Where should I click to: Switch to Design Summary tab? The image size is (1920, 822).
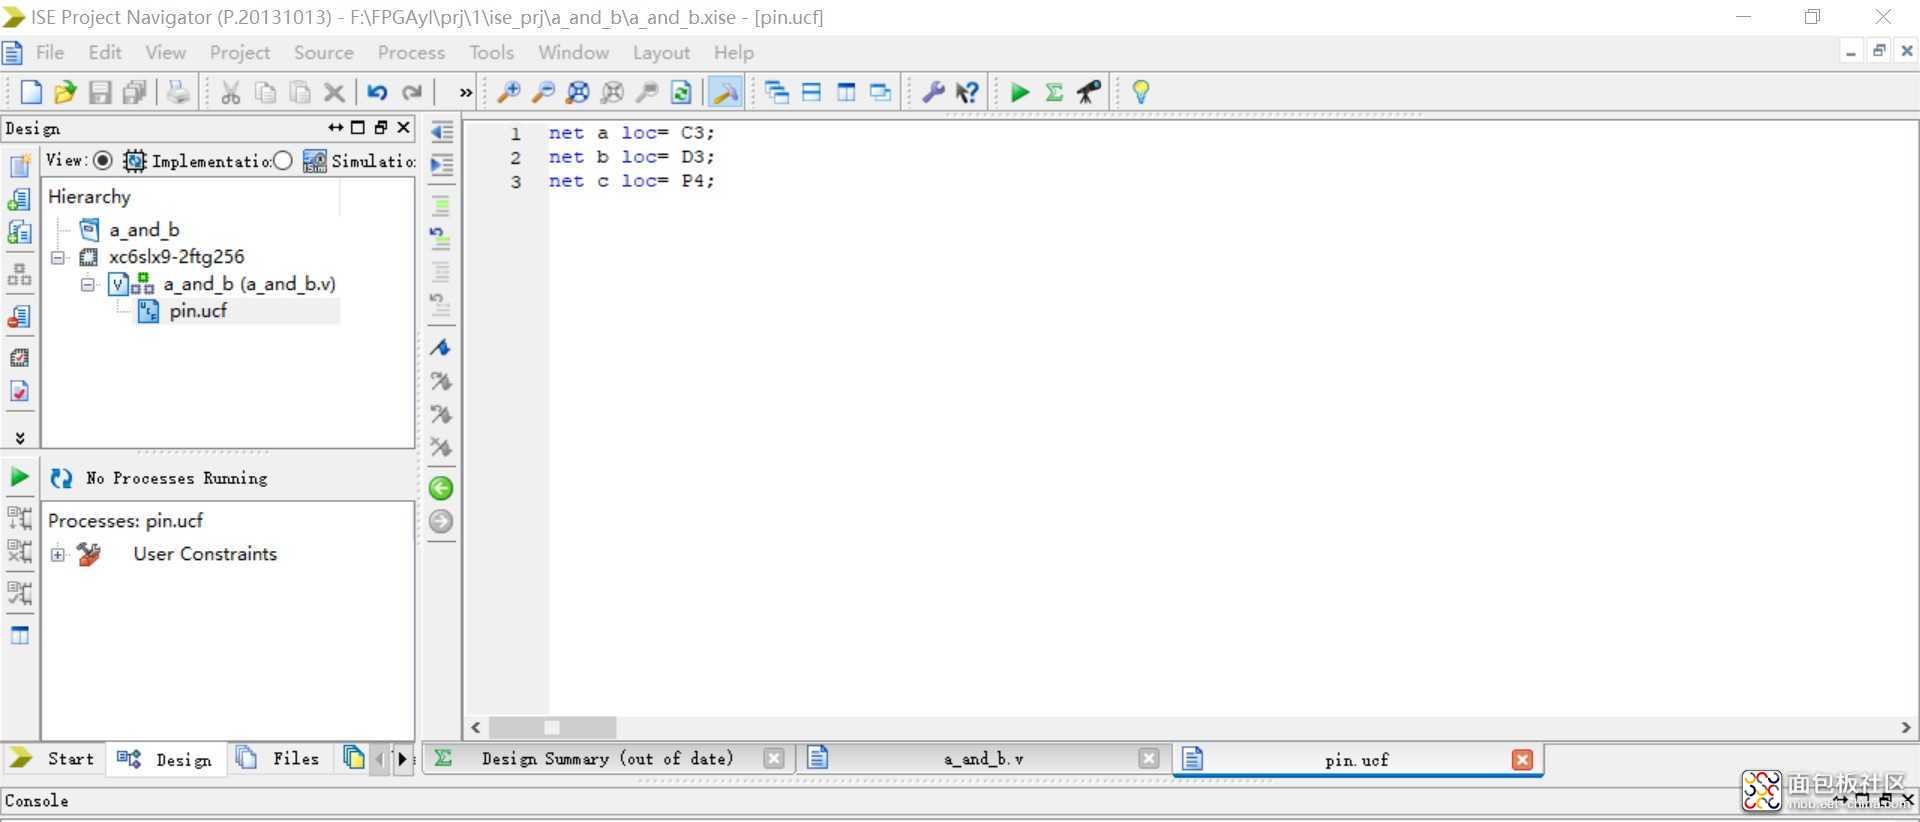point(607,758)
